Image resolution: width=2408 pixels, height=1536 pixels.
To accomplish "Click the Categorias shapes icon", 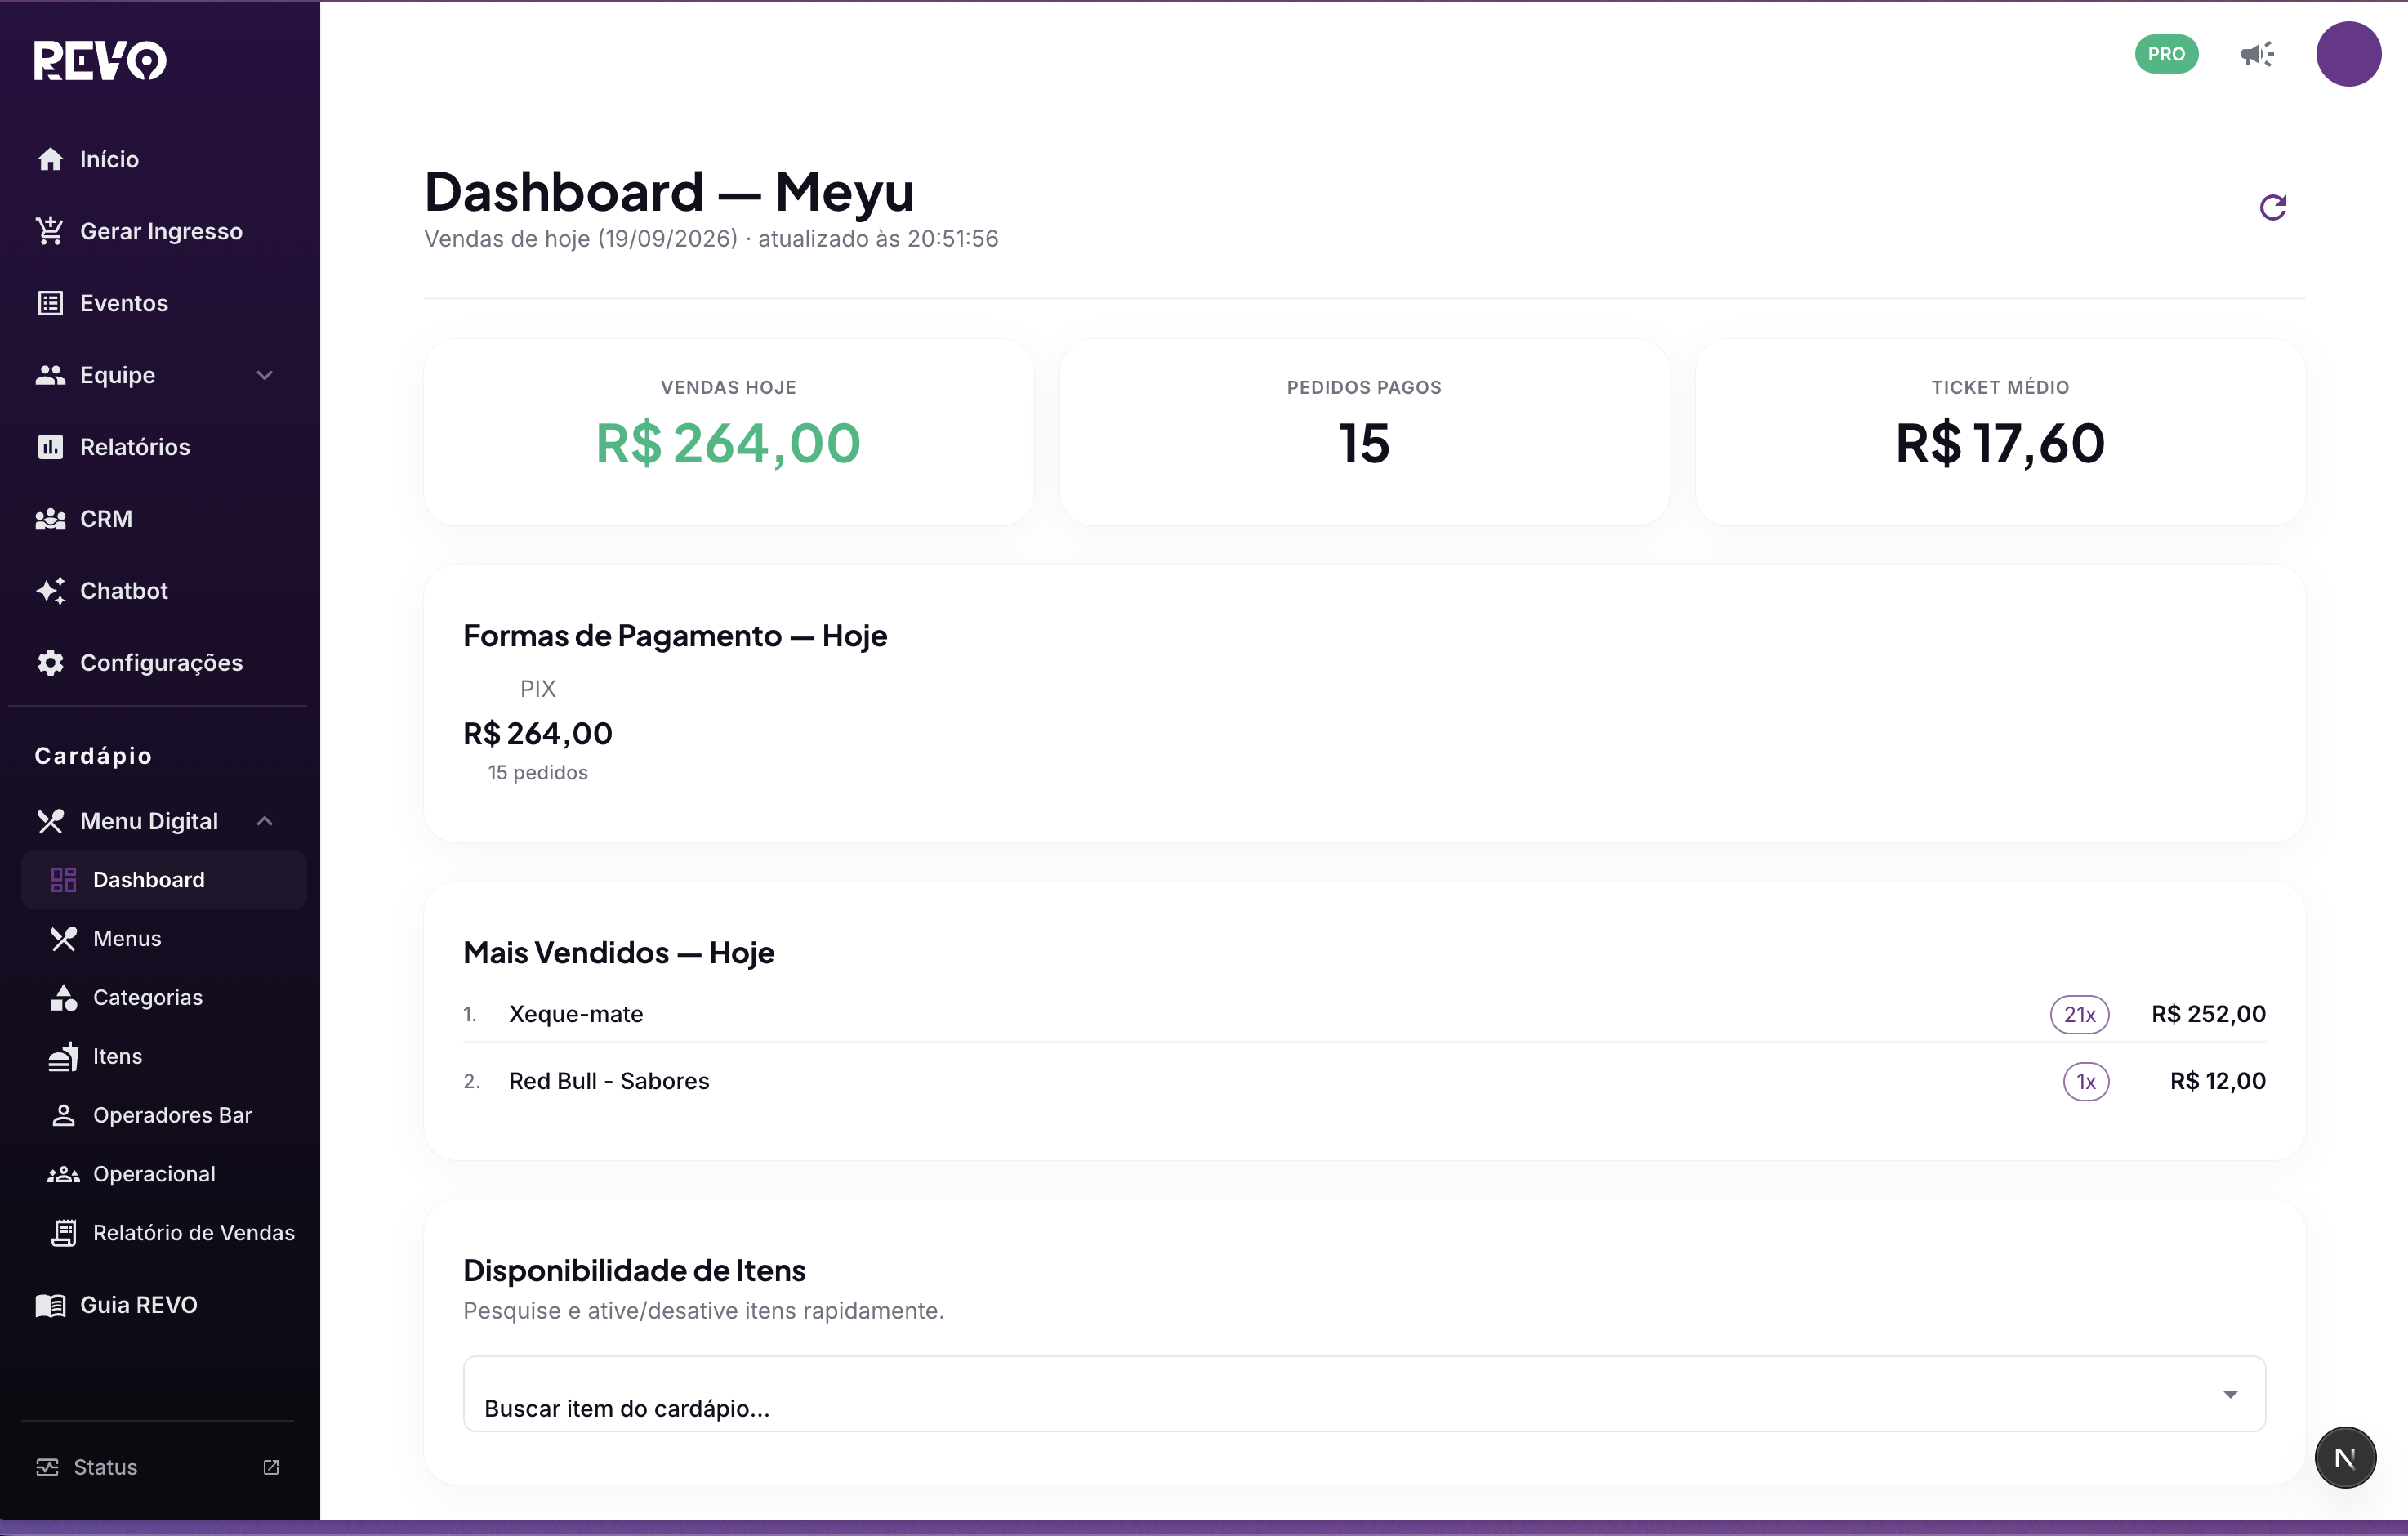I will click(x=63, y=998).
